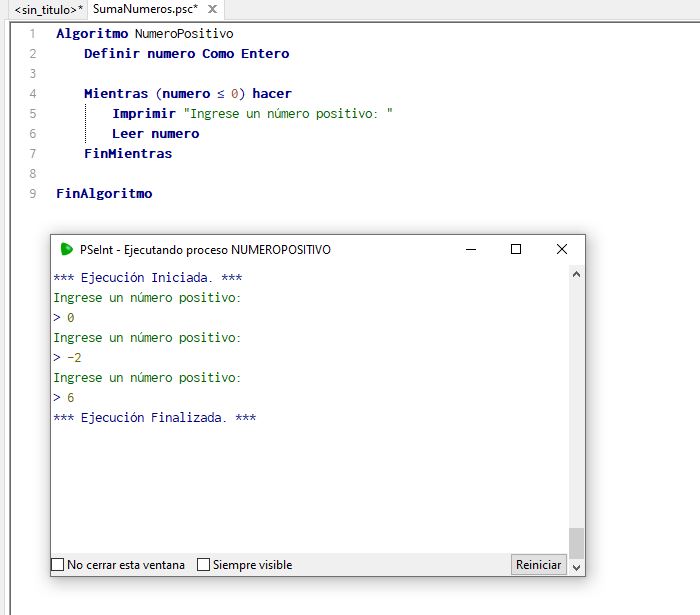700x615 pixels.
Task: Minimize the PSeInt execution window
Action: pyautogui.click(x=471, y=249)
